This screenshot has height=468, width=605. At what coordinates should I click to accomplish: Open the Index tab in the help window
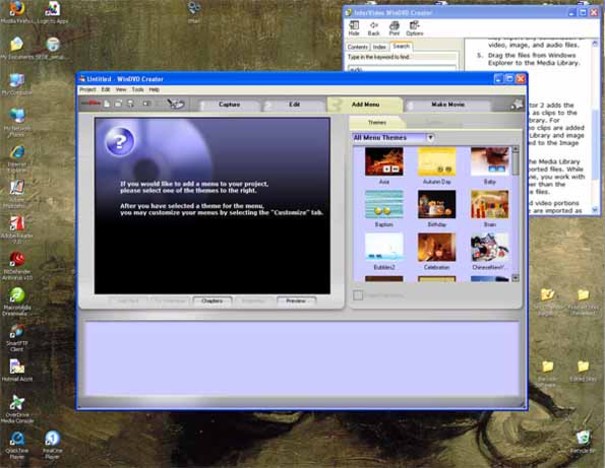(379, 47)
